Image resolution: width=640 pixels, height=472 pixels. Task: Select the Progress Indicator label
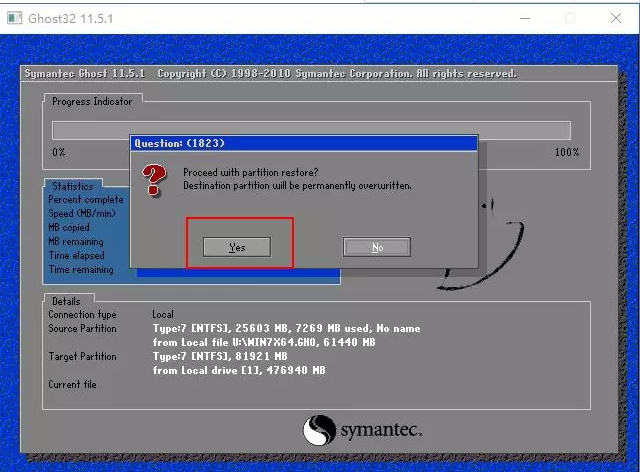[x=92, y=101]
